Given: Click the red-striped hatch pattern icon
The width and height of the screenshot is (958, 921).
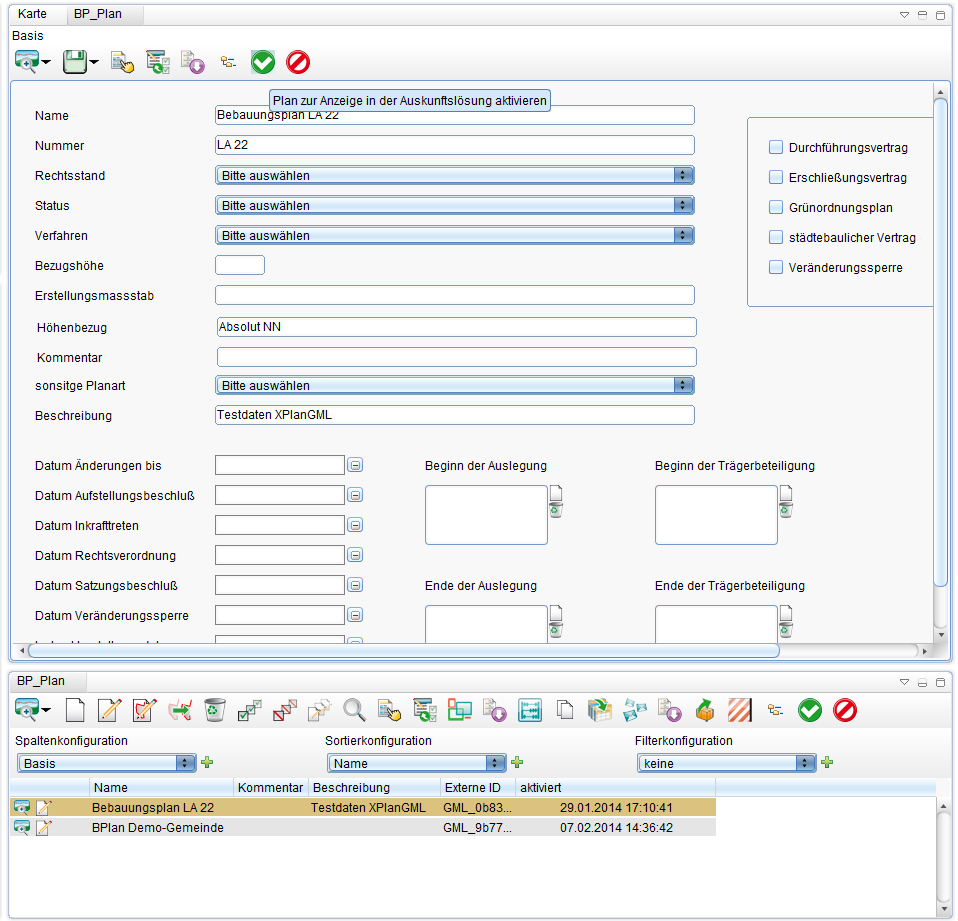Looking at the screenshot, I should [739, 710].
